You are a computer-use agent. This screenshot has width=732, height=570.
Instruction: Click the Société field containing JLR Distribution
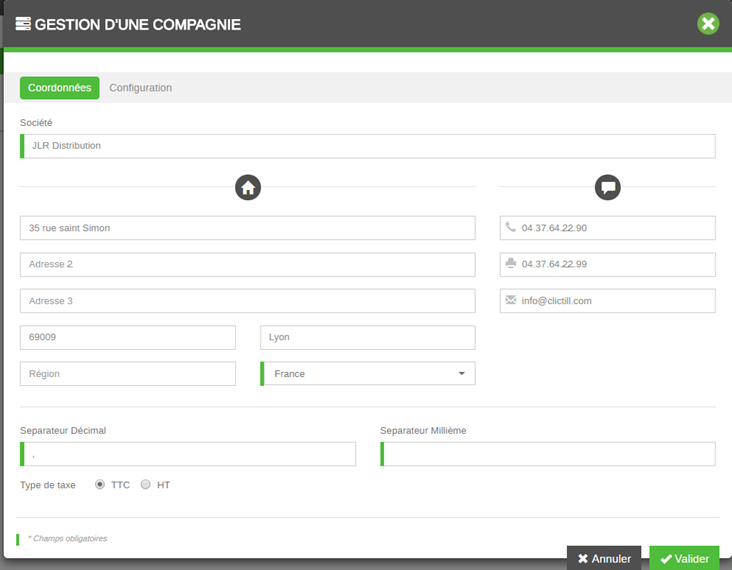tap(367, 146)
